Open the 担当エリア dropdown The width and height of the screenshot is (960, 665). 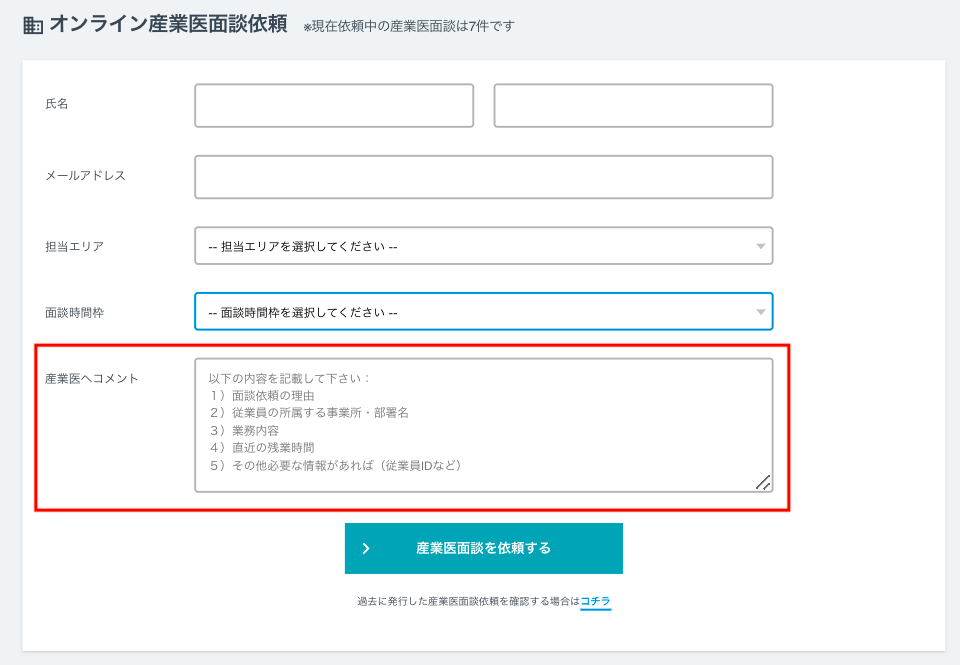[x=484, y=246]
